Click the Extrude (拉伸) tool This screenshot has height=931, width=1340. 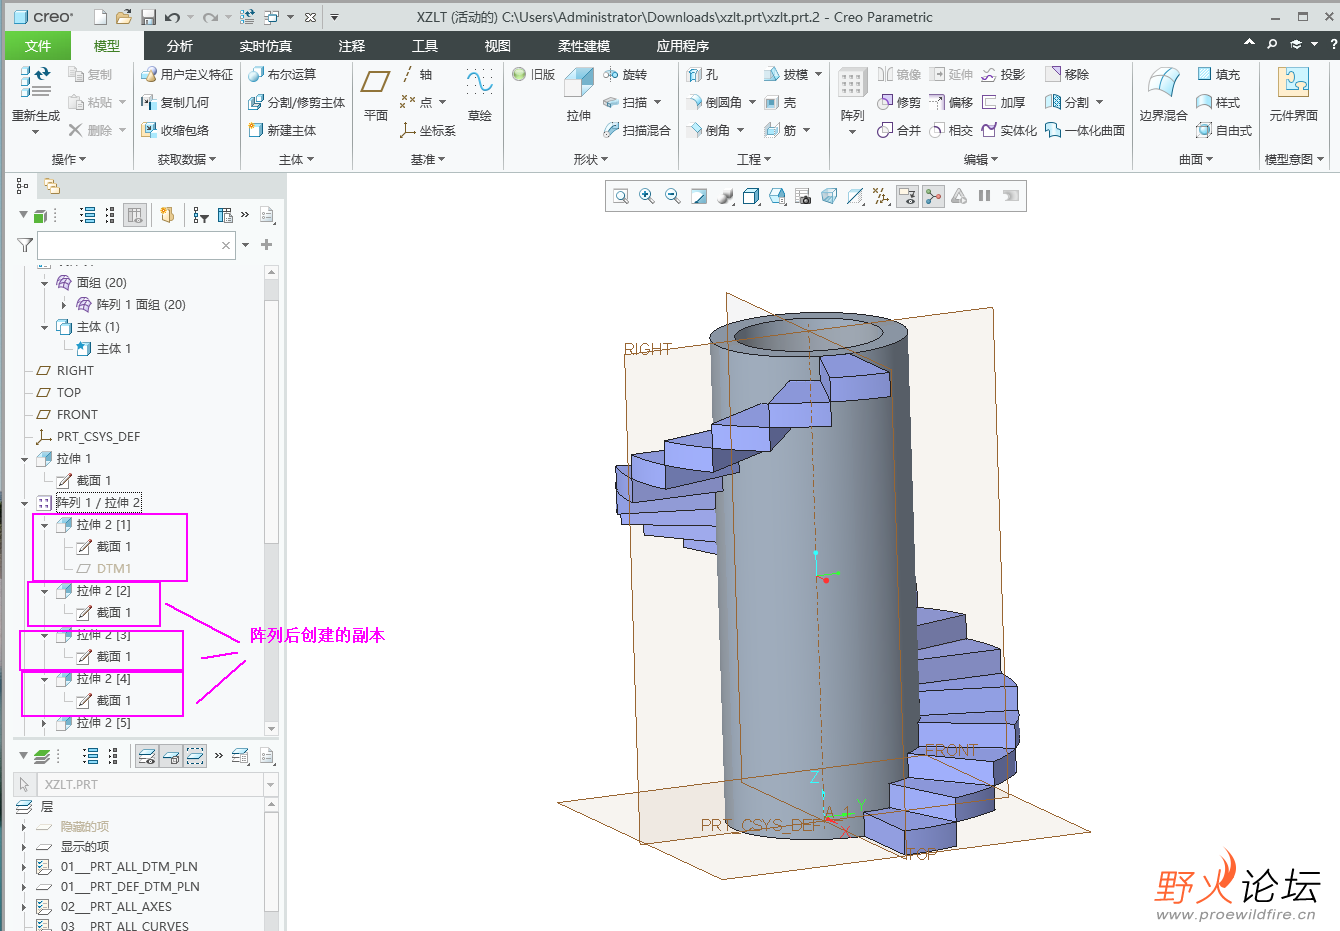(x=579, y=94)
